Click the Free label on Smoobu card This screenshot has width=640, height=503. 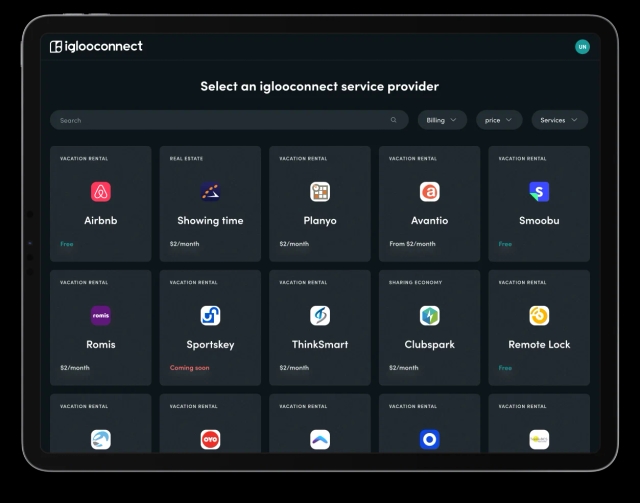click(x=505, y=244)
